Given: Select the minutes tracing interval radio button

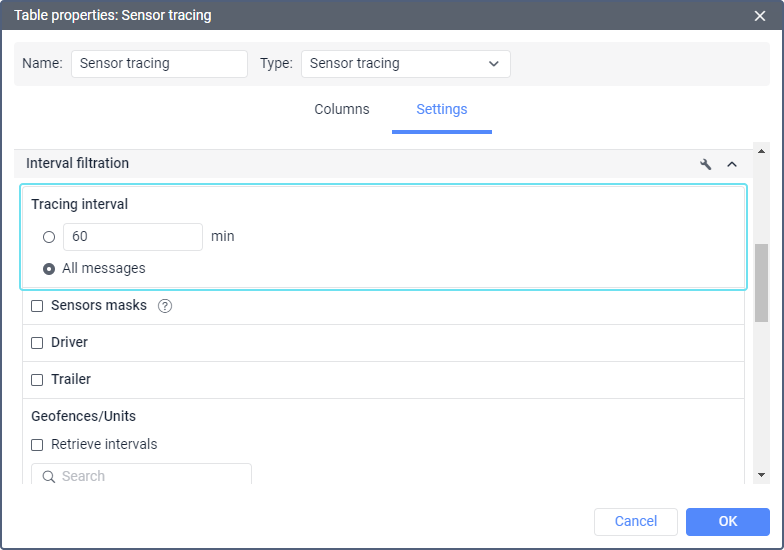Looking at the screenshot, I should 49,237.
